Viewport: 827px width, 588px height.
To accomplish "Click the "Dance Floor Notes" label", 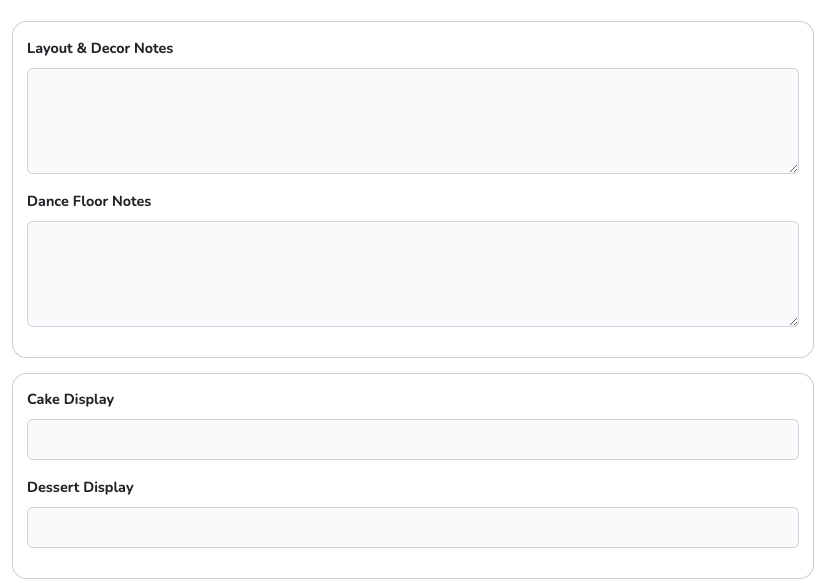I will coord(89,201).
